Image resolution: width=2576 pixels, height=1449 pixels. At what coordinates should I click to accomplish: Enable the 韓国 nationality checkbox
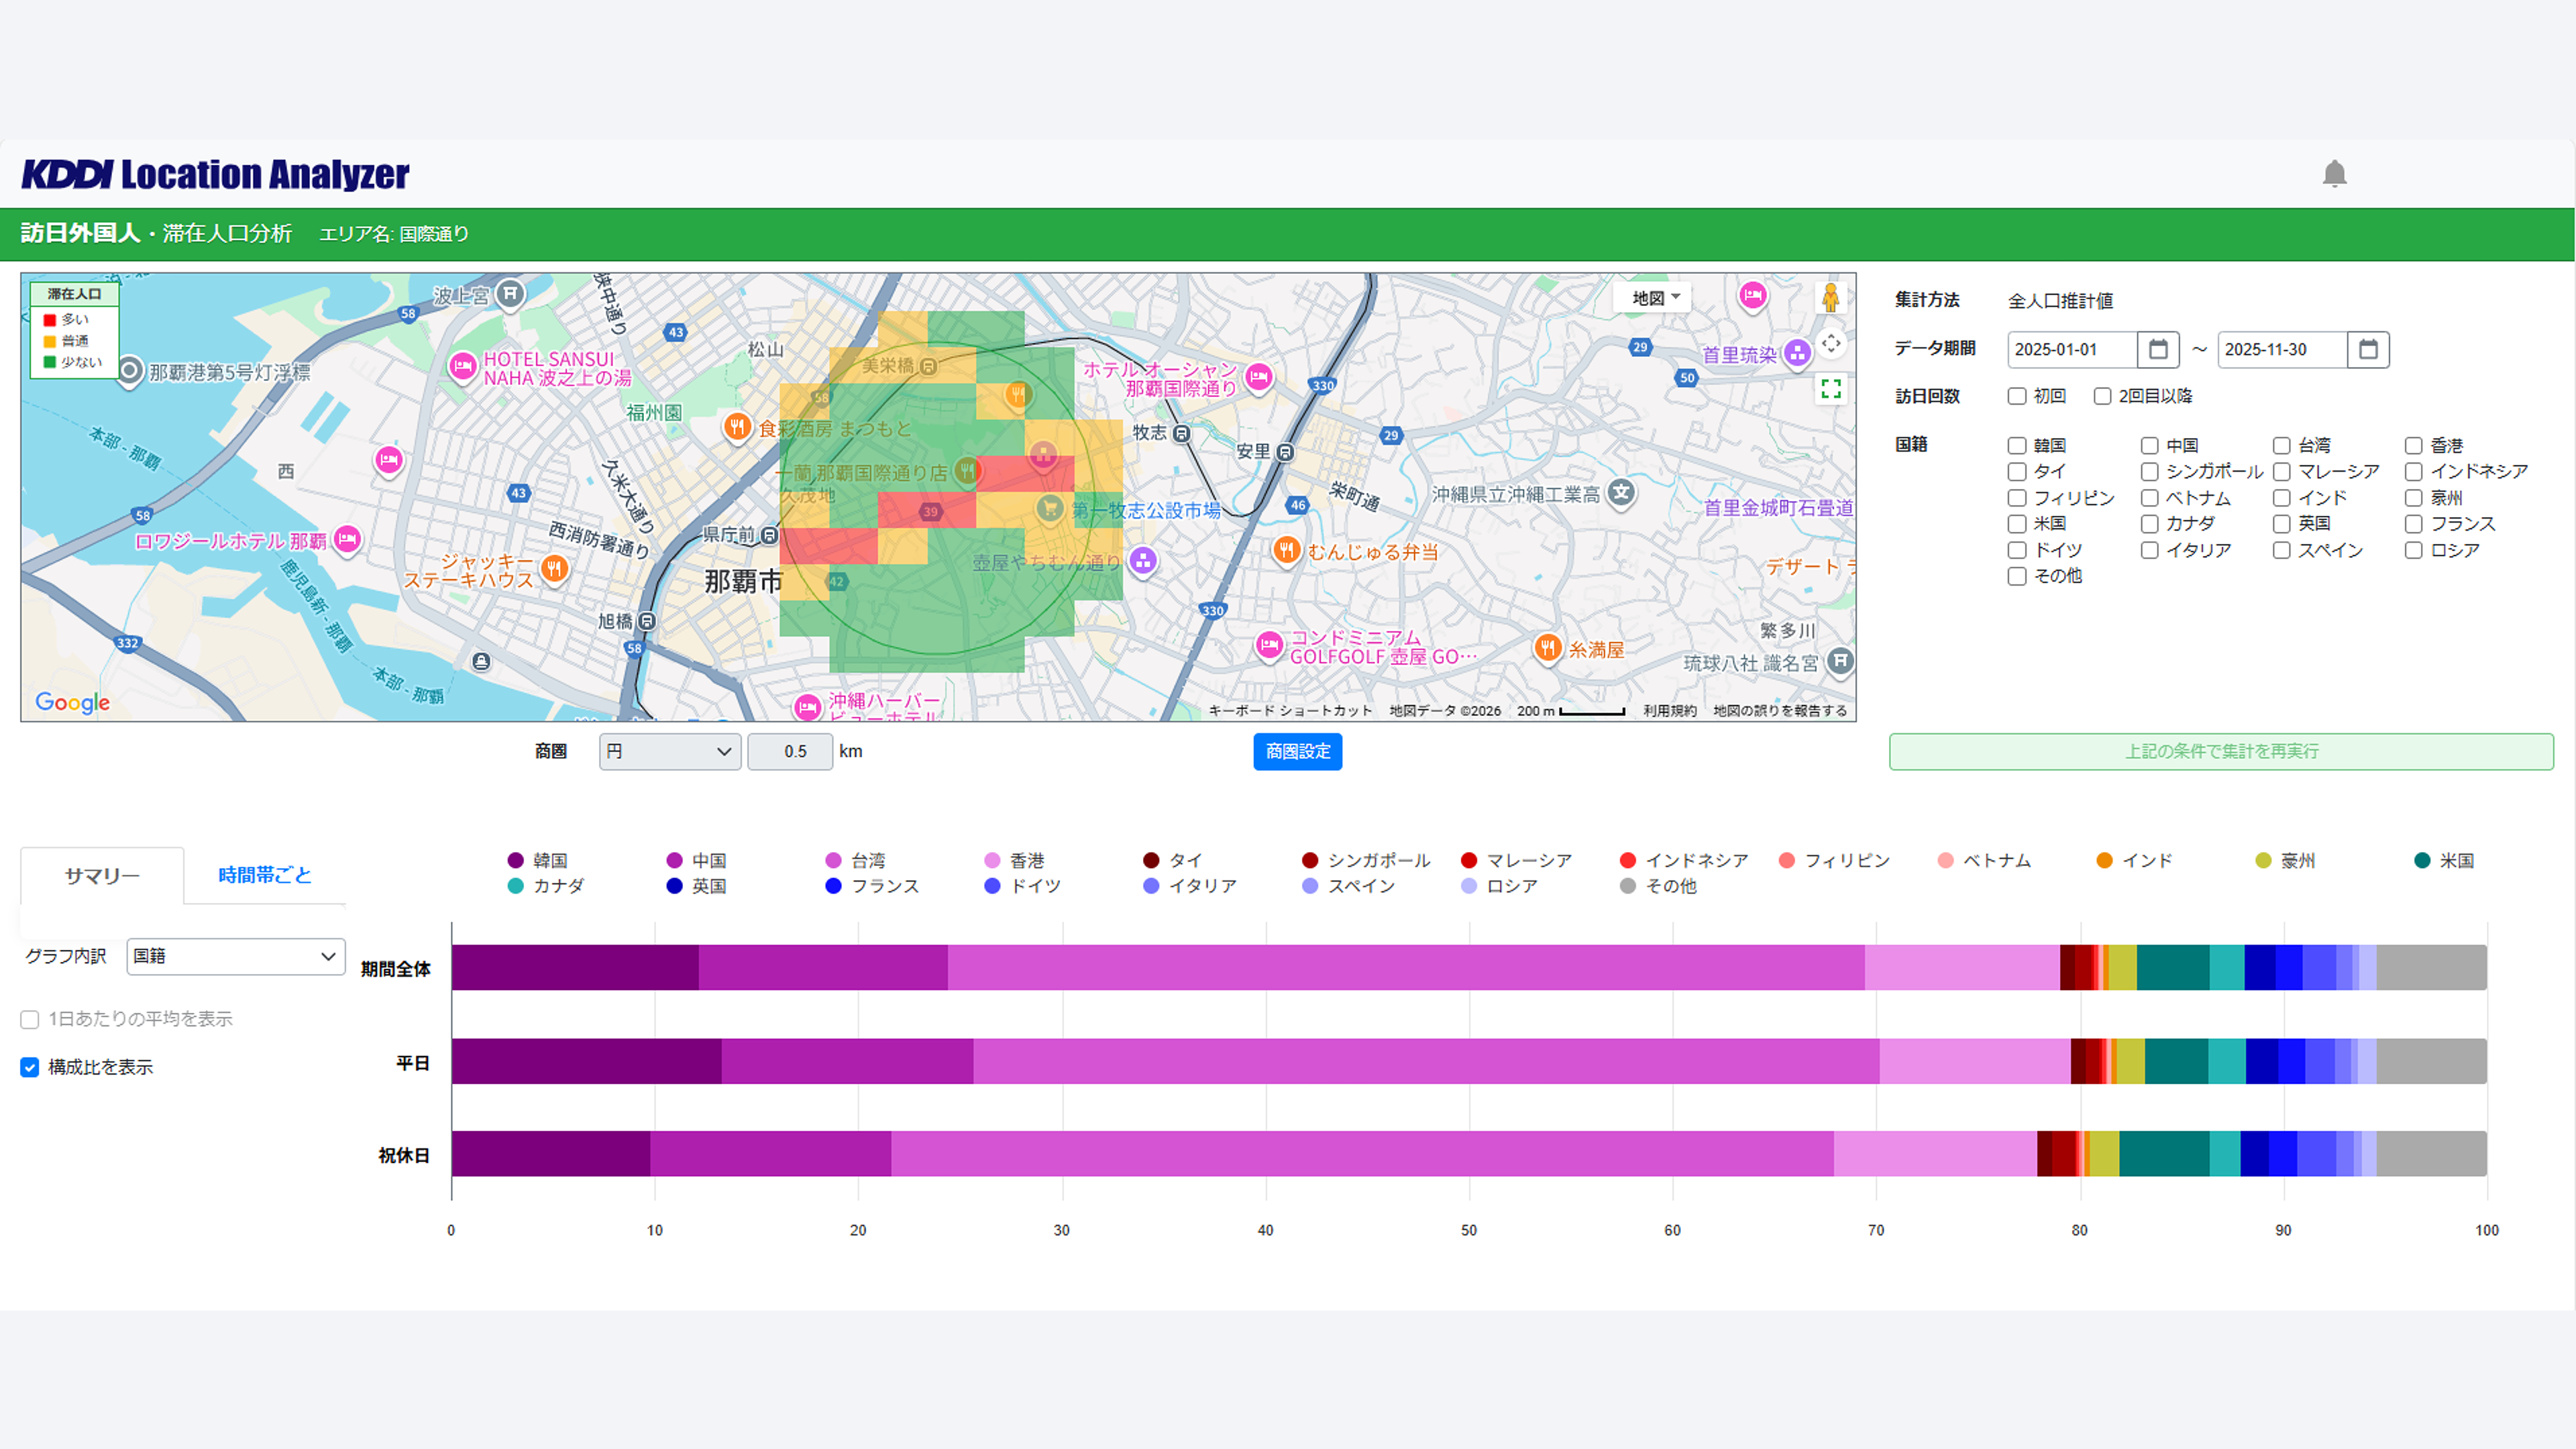pos(2017,446)
